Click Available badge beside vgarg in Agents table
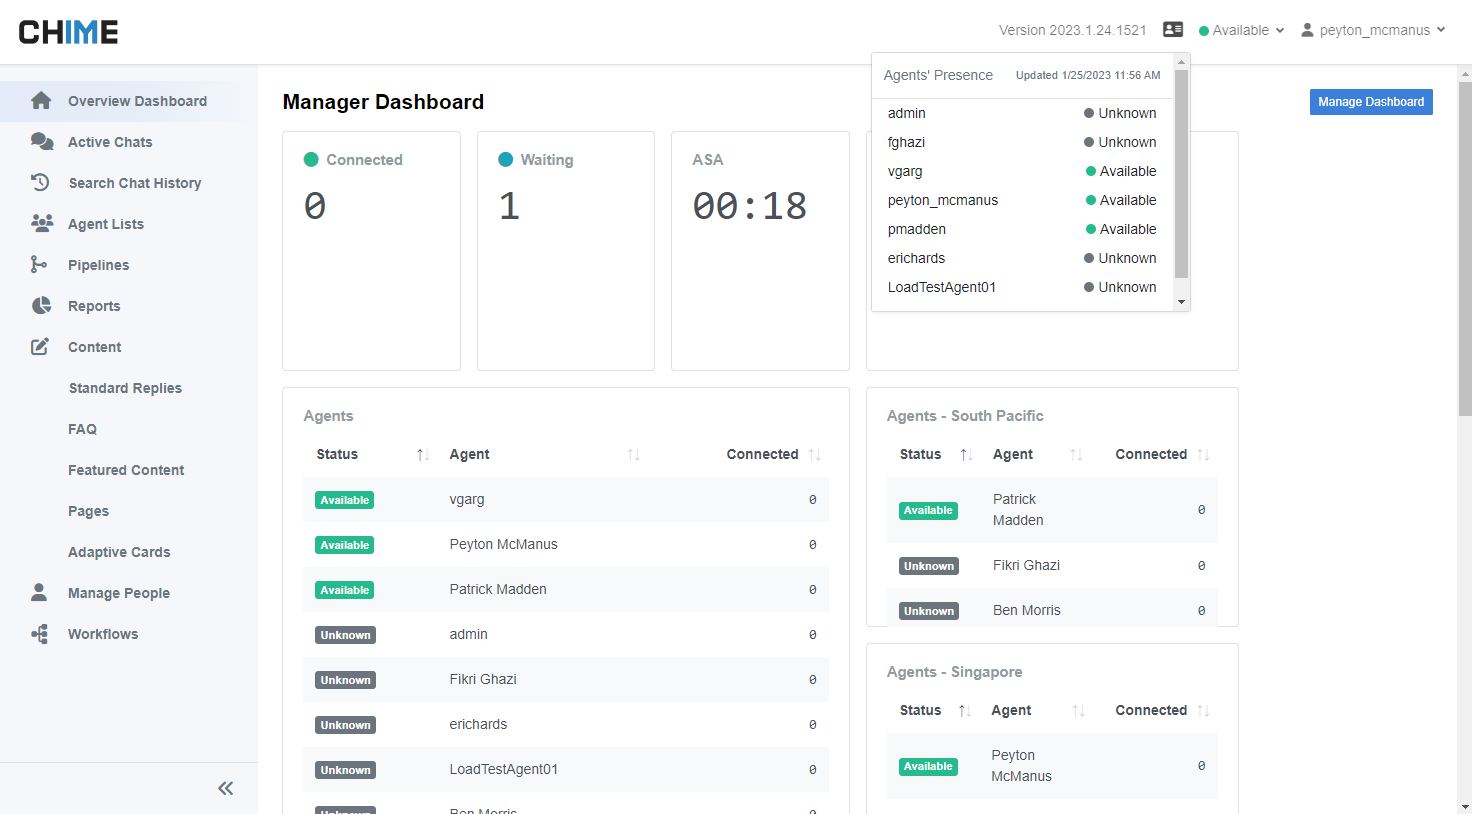Viewport: 1472px width, 814px height. coord(345,500)
